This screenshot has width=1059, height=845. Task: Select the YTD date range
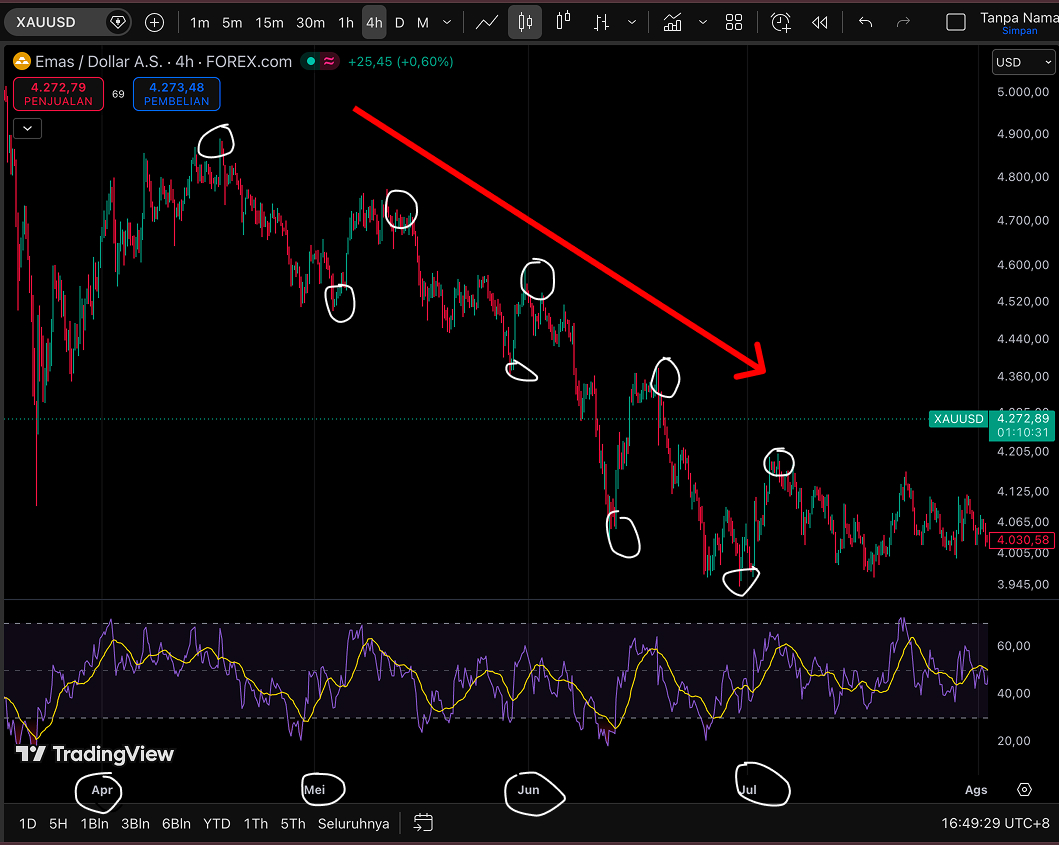(x=217, y=823)
